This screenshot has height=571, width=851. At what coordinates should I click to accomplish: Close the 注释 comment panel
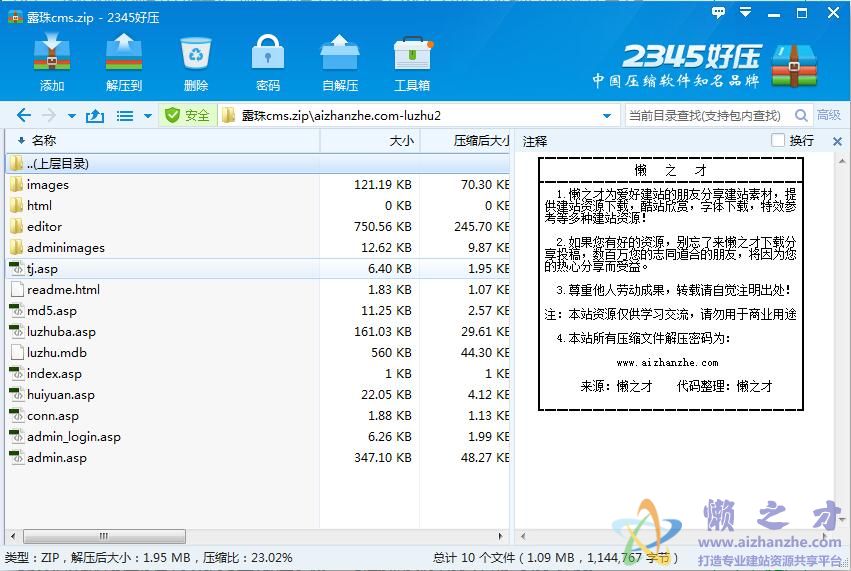837,141
